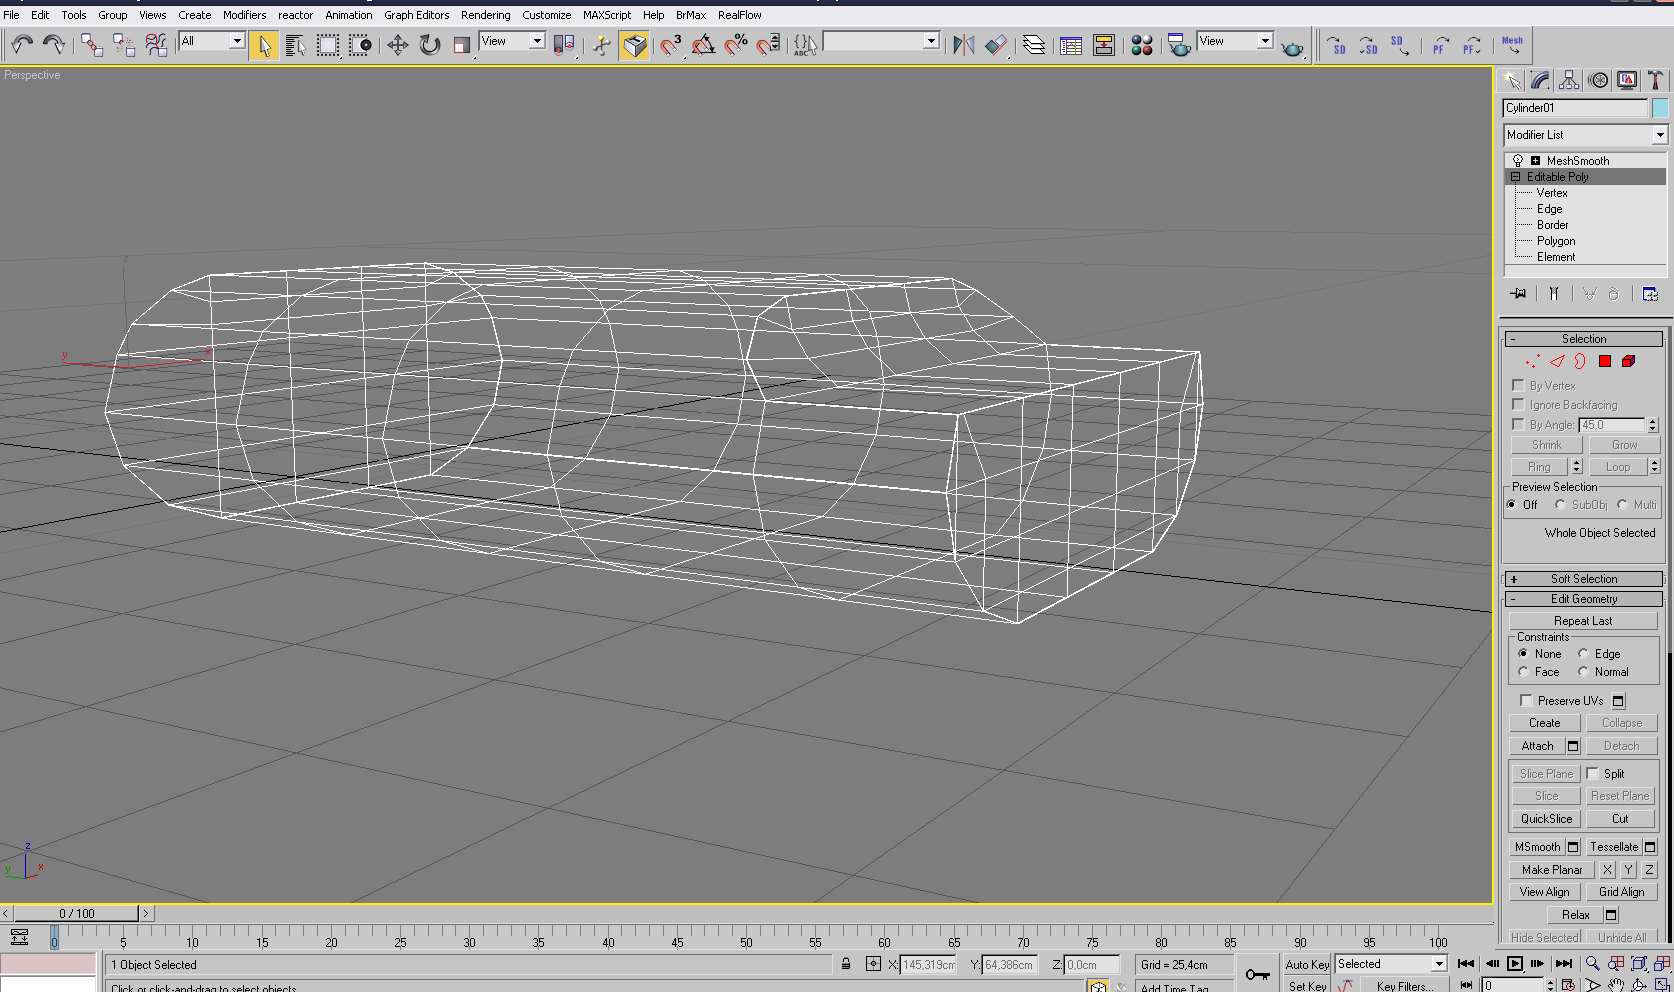Click the Quick Render teapot icon
This screenshot has width=1674, height=992.
pos(1292,46)
